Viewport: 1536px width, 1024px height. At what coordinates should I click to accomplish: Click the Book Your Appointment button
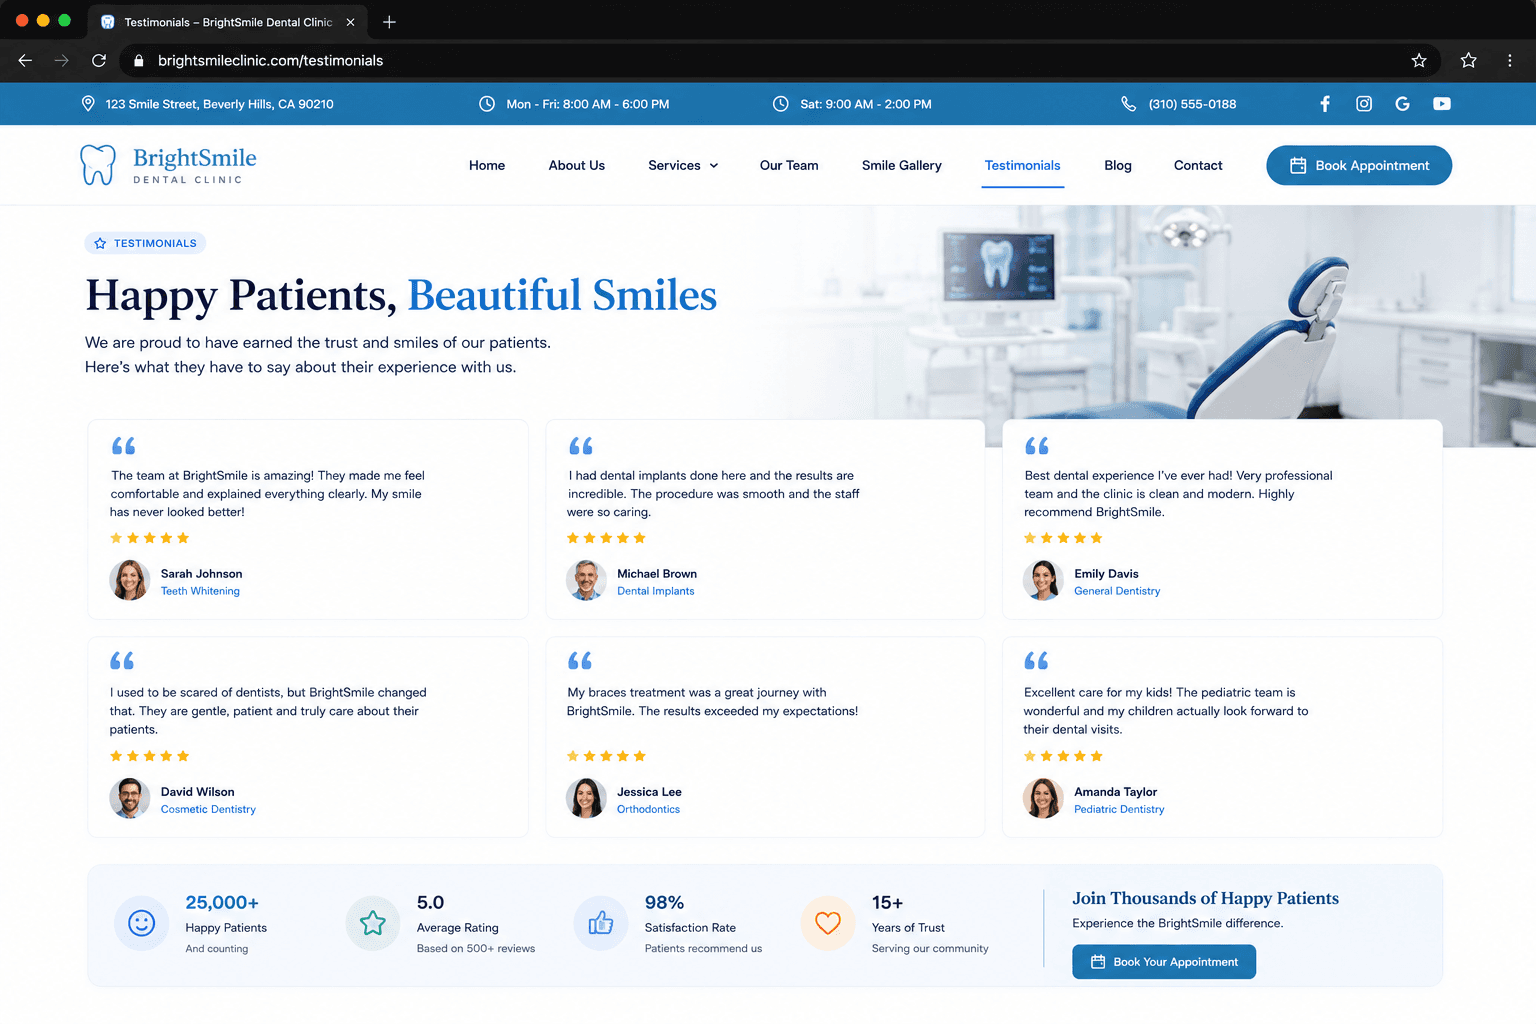[1164, 962]
